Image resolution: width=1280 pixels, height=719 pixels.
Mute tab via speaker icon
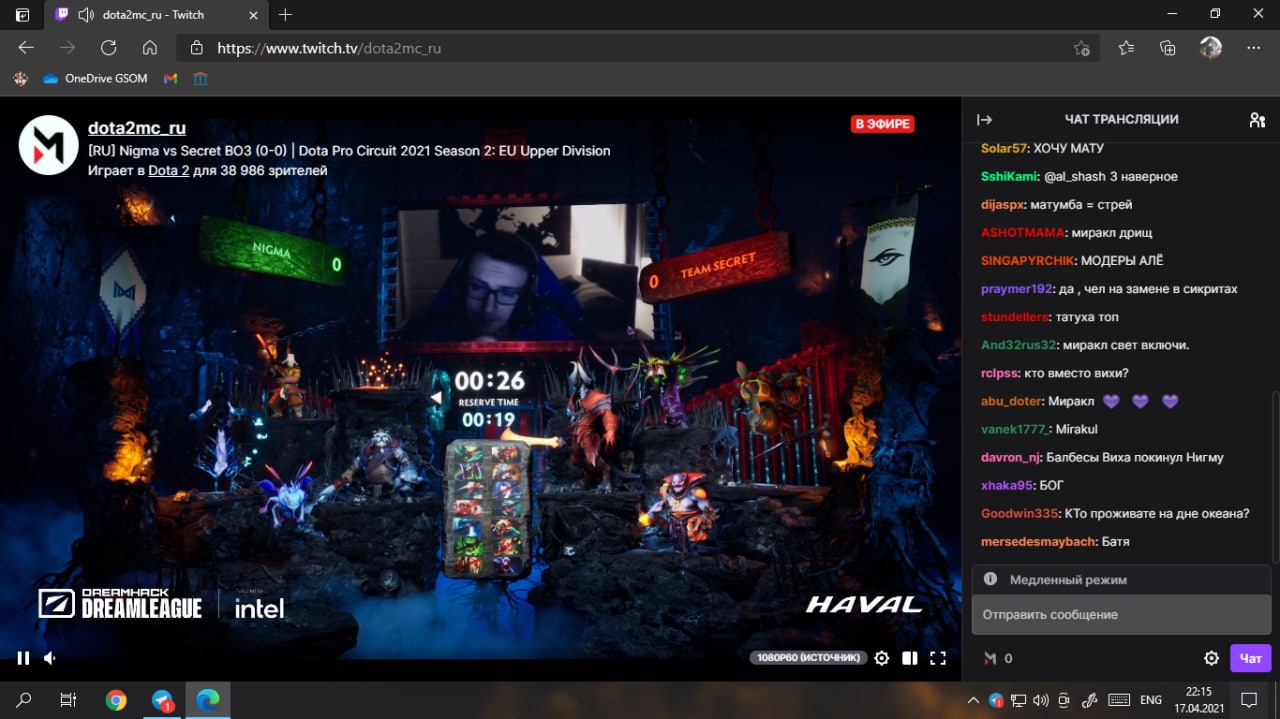tap(85, 15)
